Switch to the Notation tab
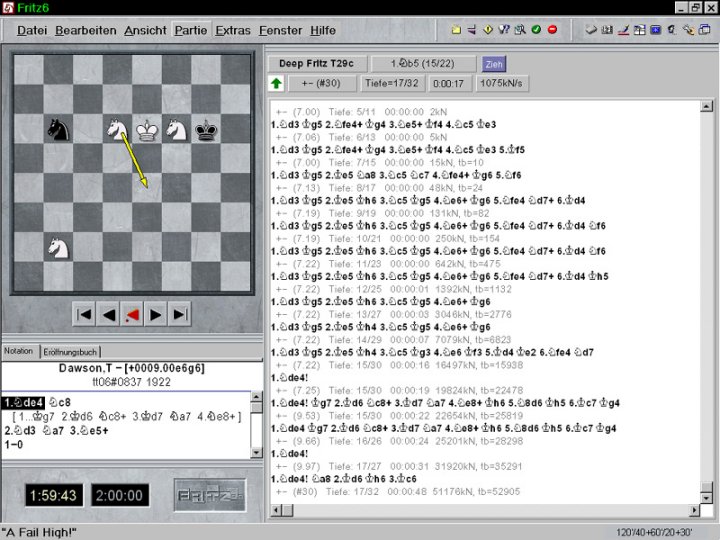The image size is (720, 540). (x=19, y=351)
